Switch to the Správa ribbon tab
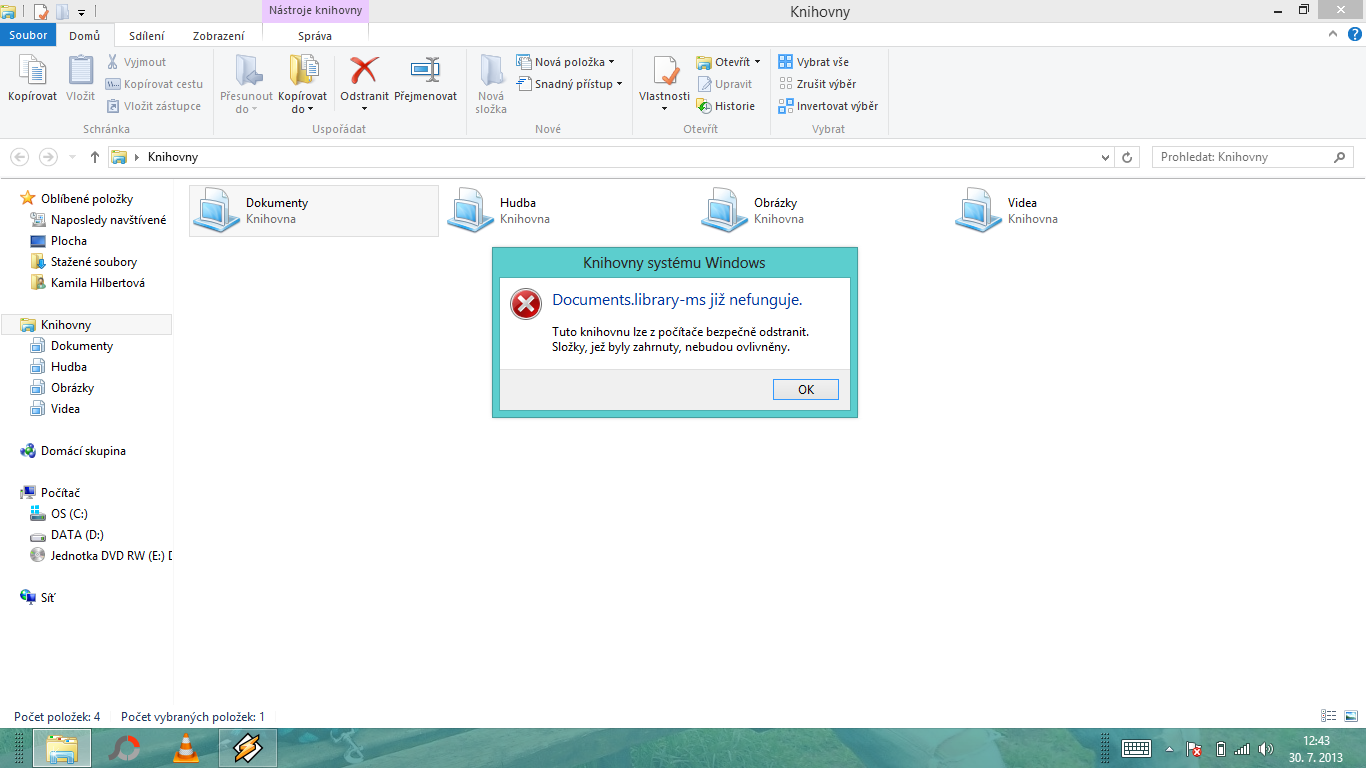1366x768 pixels. [x=315, y=36]
